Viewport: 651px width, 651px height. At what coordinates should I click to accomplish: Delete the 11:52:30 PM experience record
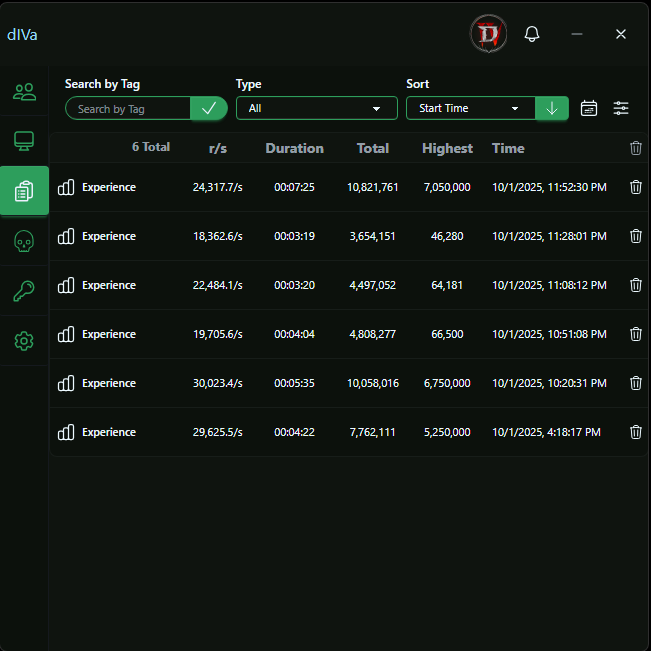[x=635, y=187]
